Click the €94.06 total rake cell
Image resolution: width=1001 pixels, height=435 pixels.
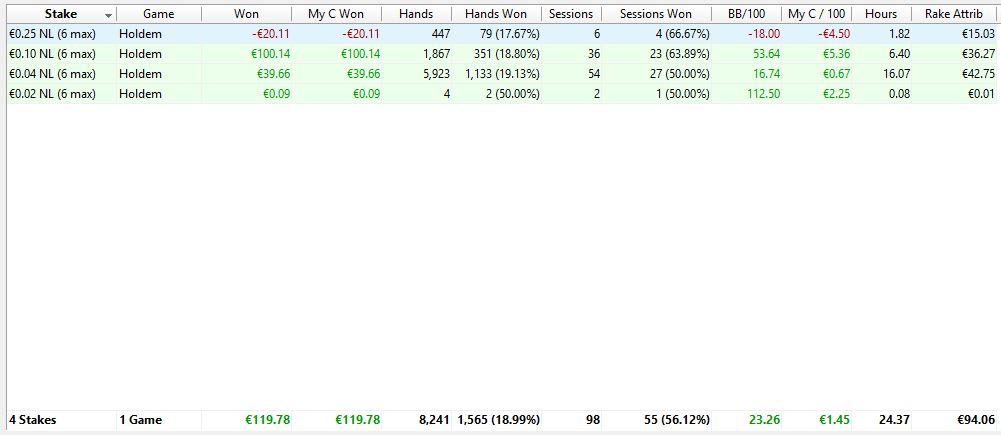(976, 420)
